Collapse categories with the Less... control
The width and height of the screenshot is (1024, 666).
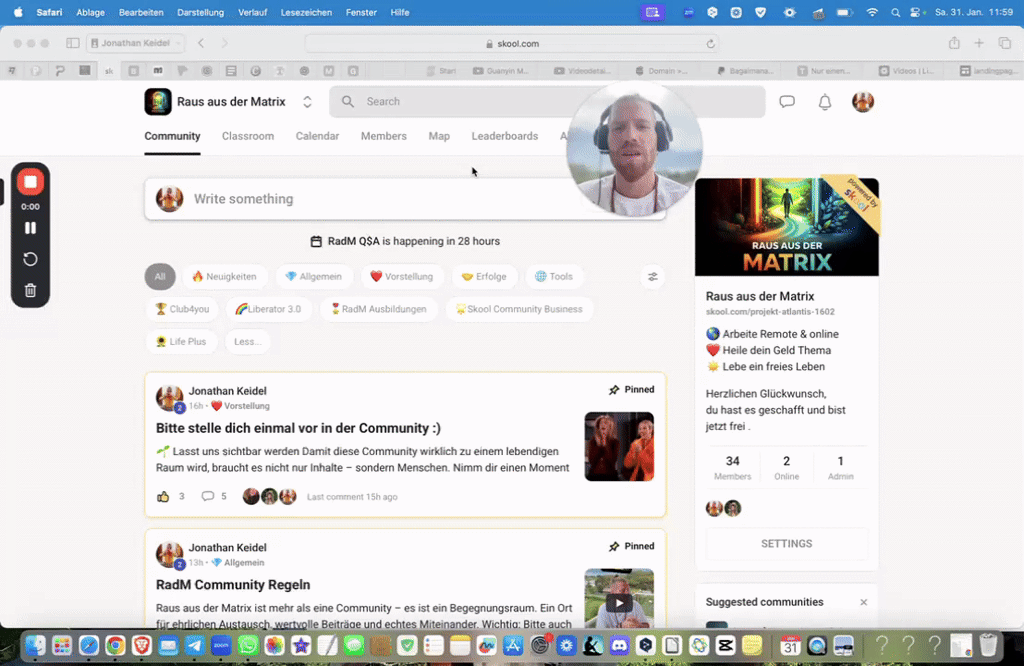247,341
